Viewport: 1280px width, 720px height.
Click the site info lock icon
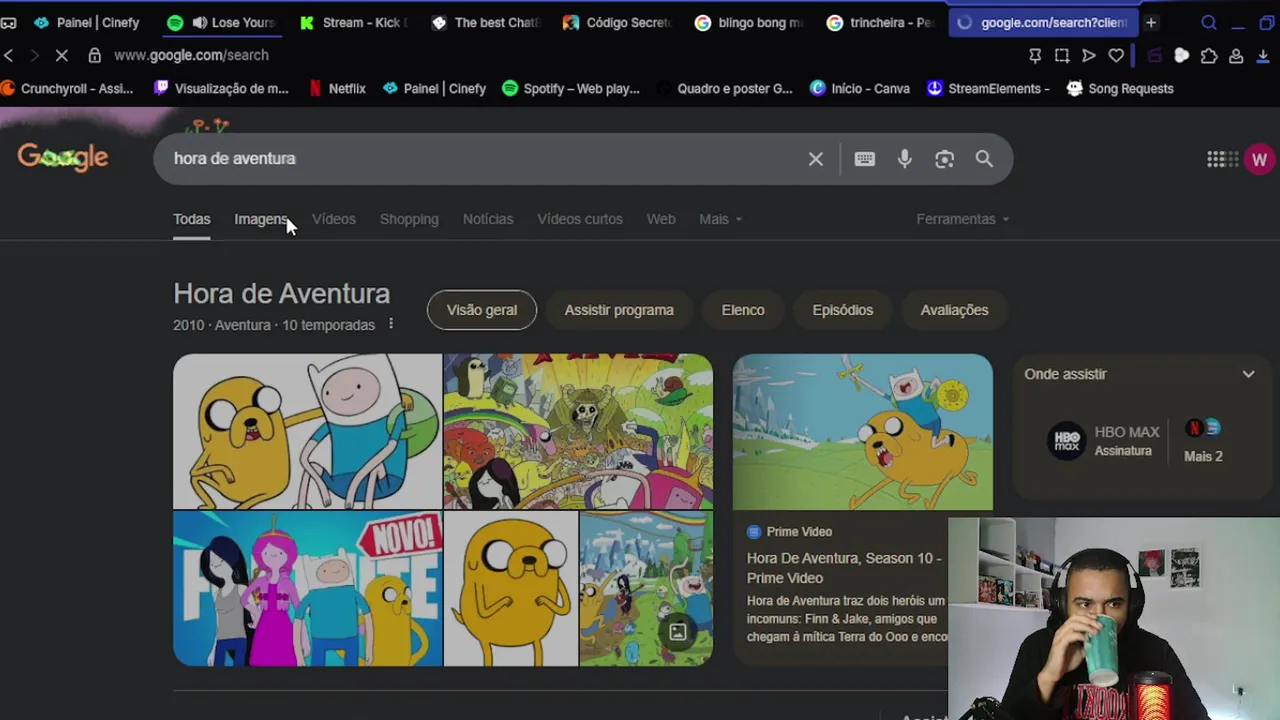pyautogui.click(x=94, y=55)
